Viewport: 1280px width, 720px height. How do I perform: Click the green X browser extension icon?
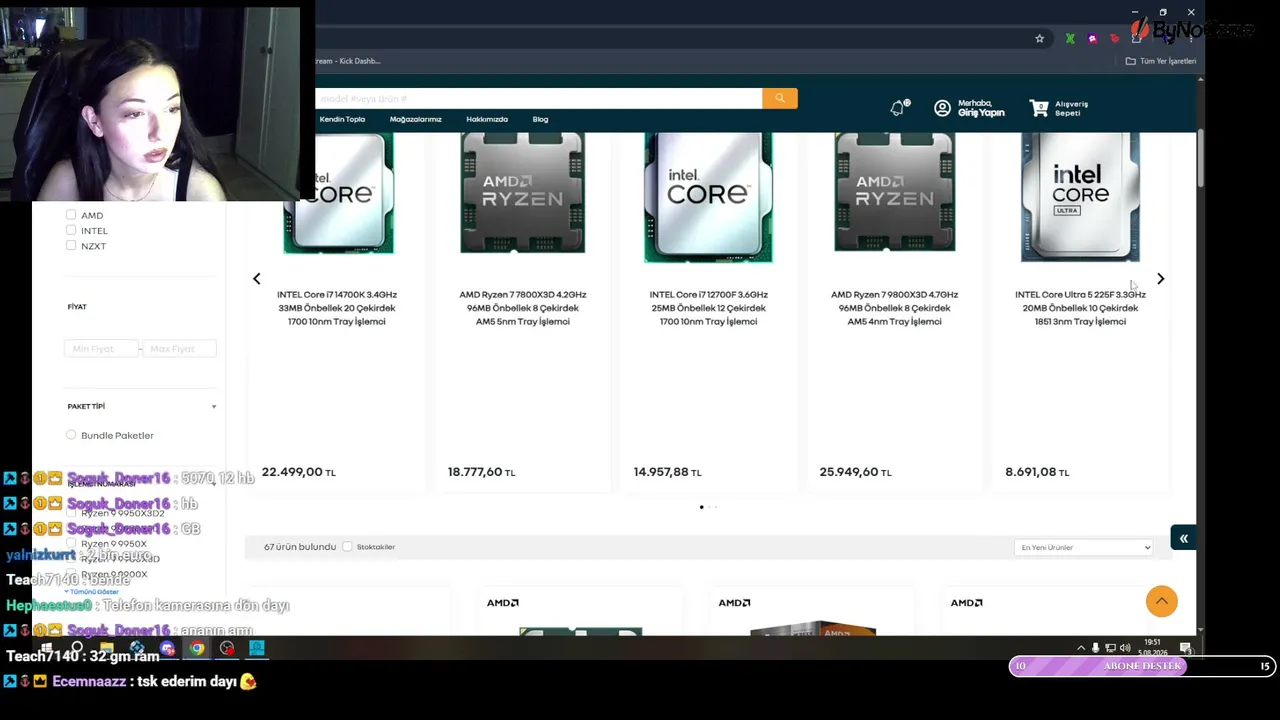(1070, 39)
